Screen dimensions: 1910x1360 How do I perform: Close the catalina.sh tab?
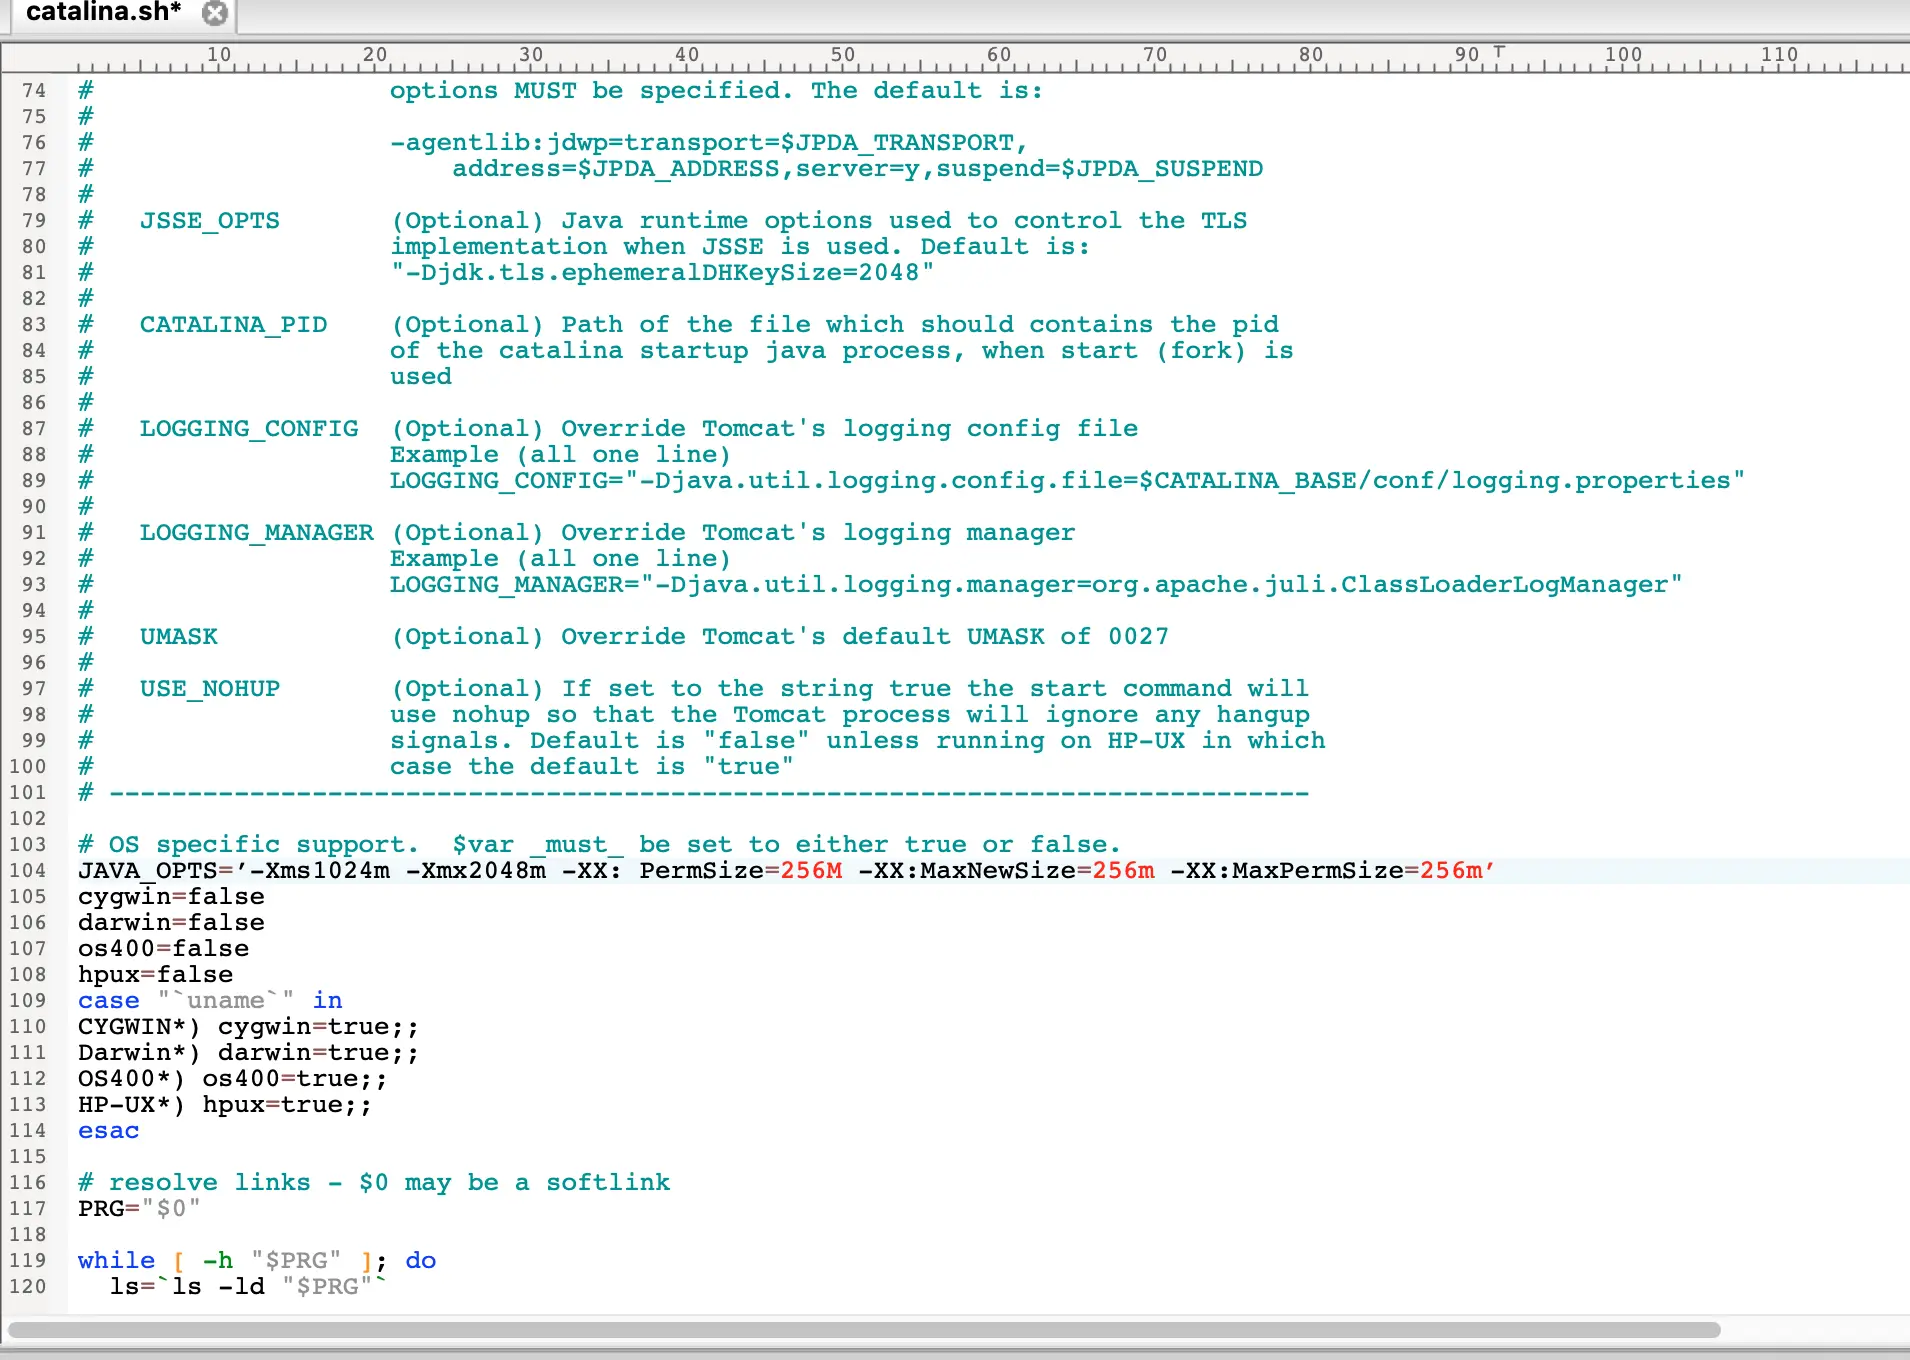click(x=215, y=13)
